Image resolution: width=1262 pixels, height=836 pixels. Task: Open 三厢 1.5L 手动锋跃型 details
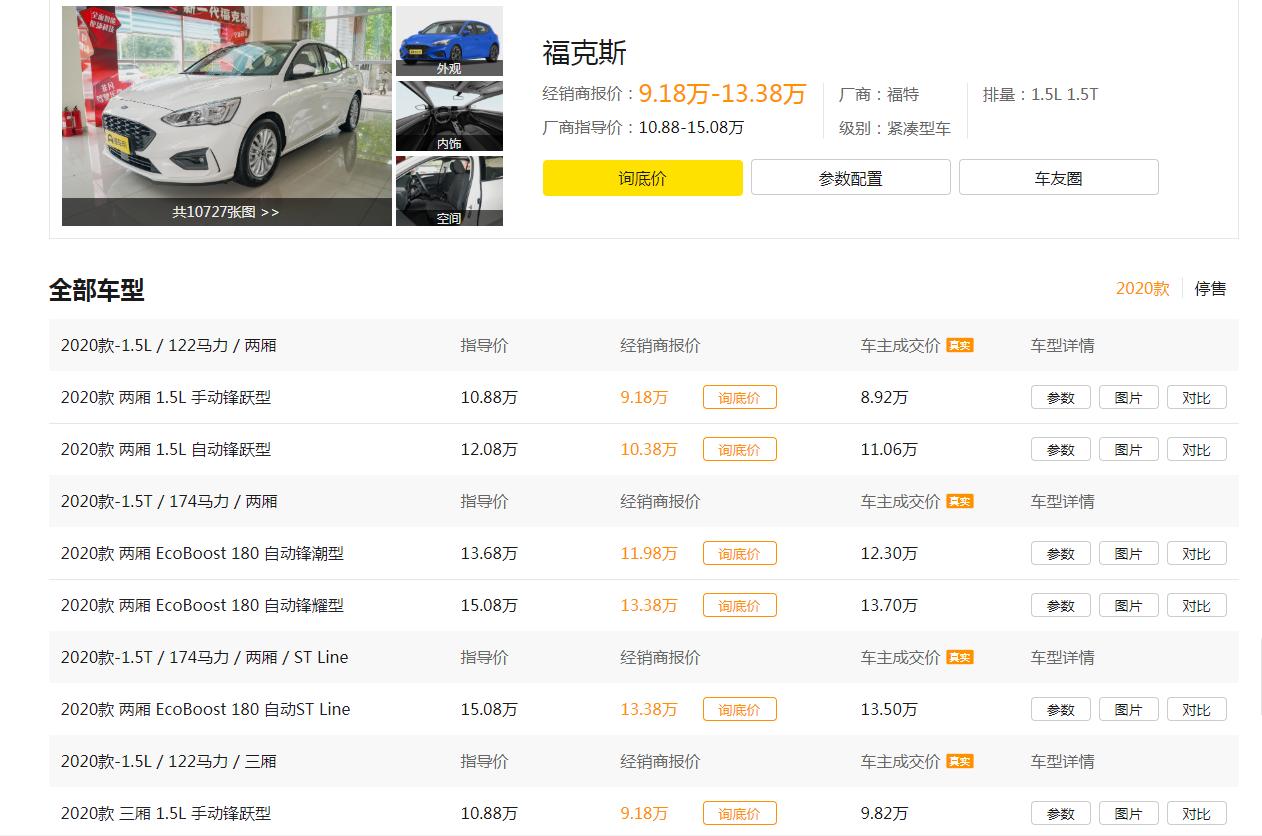pos(166,813)
